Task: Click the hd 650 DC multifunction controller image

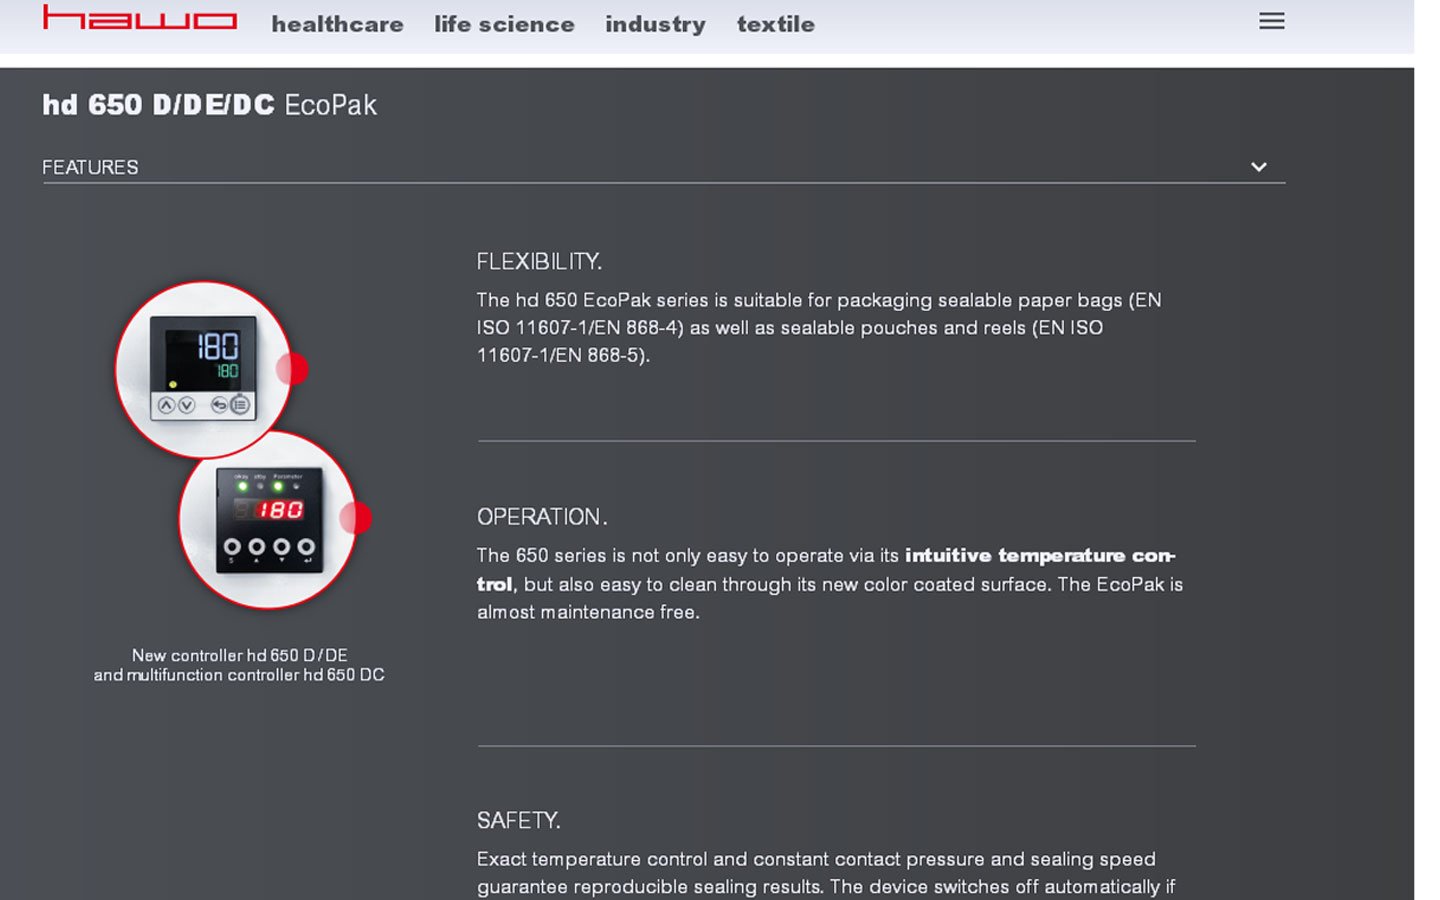Action: click(x=267, y=519)
